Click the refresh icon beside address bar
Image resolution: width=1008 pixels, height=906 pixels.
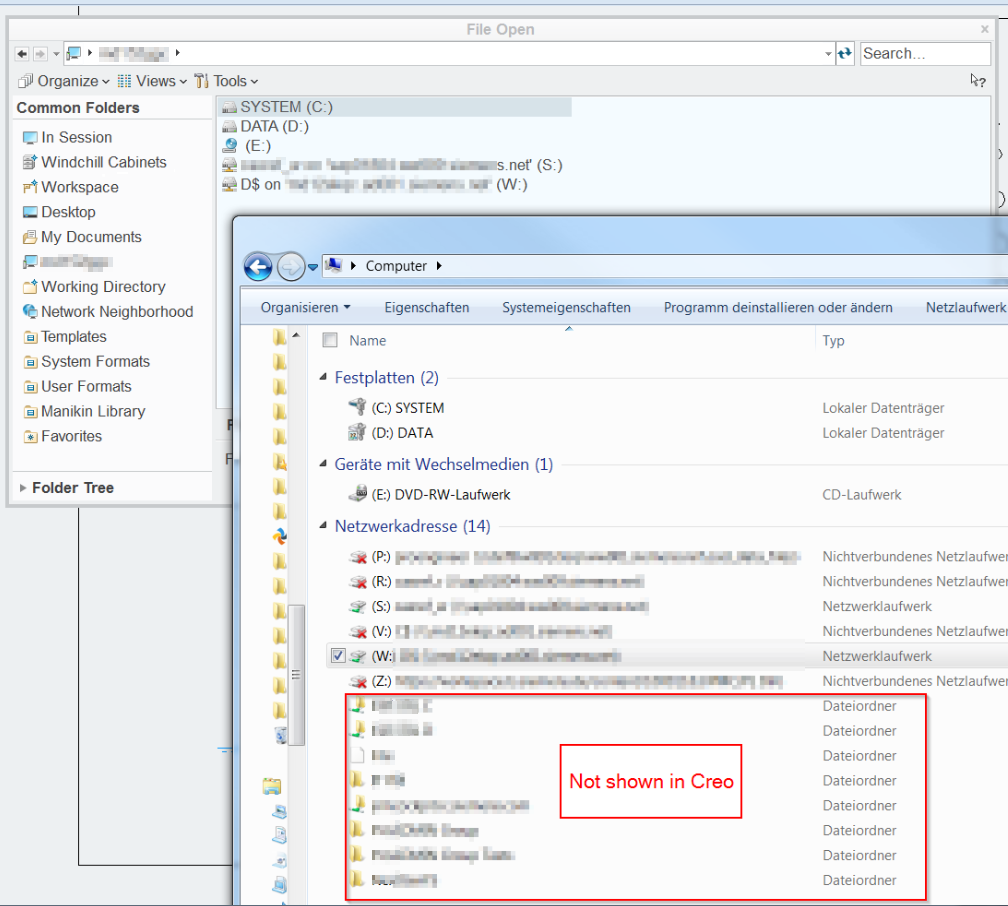point(845,53)
